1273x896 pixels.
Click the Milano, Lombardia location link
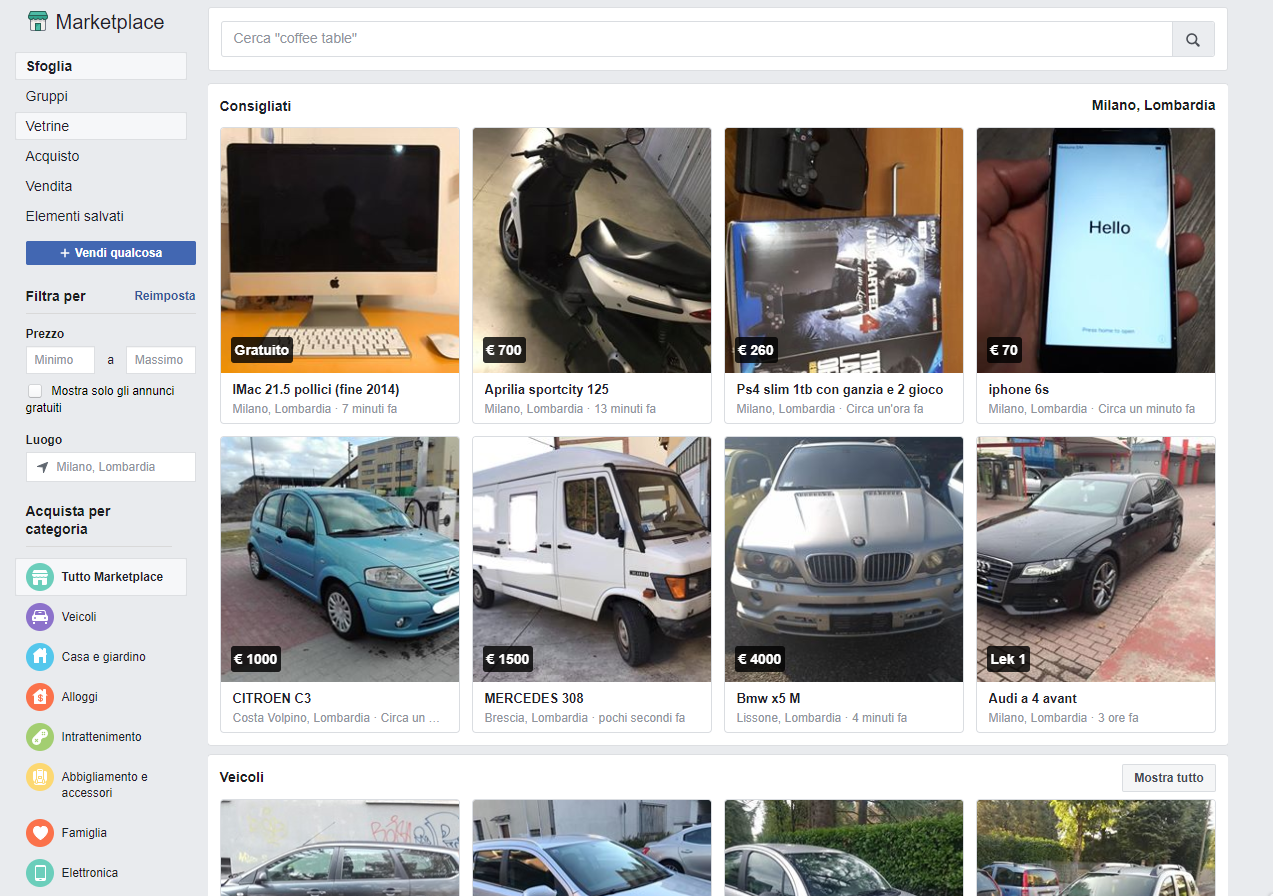(x=1153, y=105)
